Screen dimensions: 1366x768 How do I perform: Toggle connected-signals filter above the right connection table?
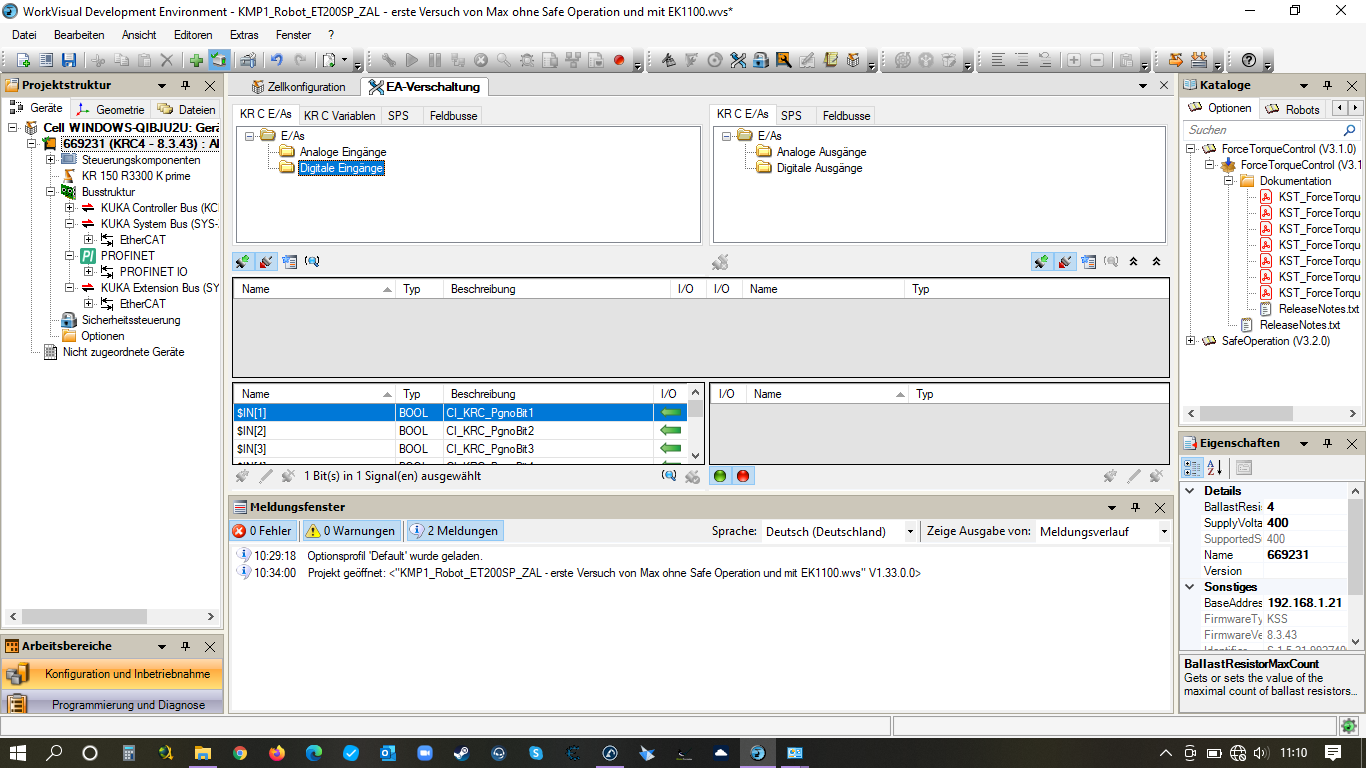click(x=1042, y=262)
